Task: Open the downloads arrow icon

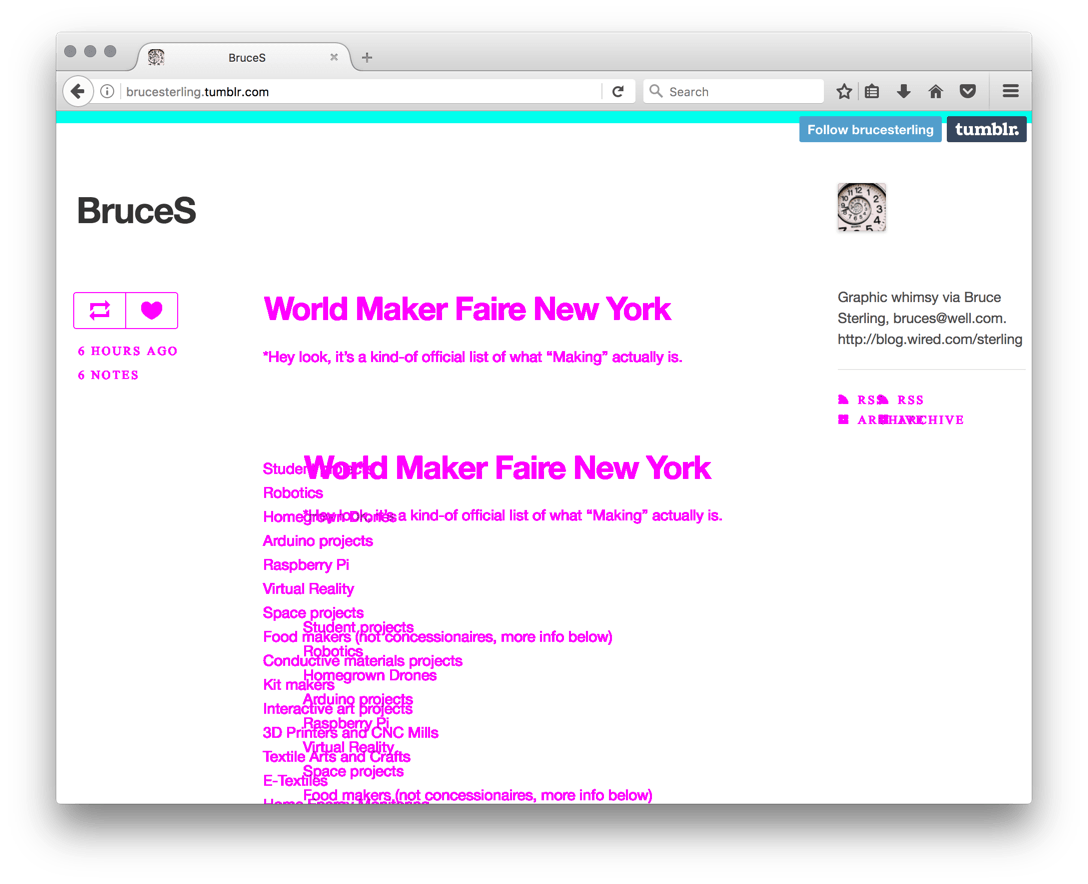Action: click(903, 91)
